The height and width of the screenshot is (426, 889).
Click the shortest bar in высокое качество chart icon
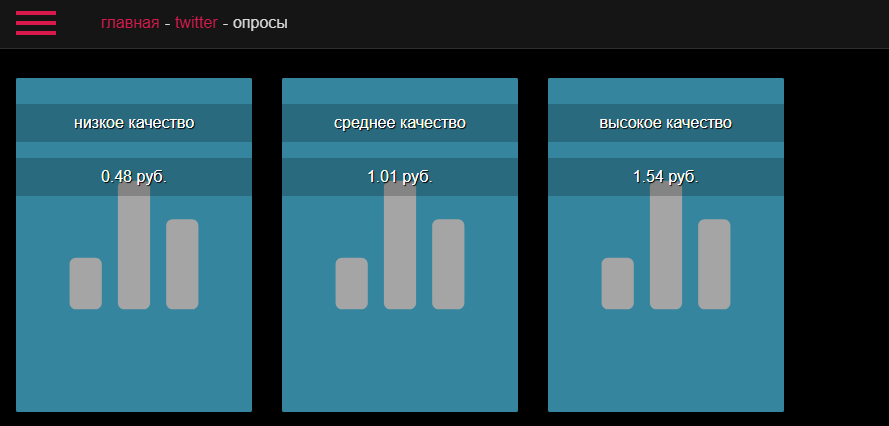point(617,284)
